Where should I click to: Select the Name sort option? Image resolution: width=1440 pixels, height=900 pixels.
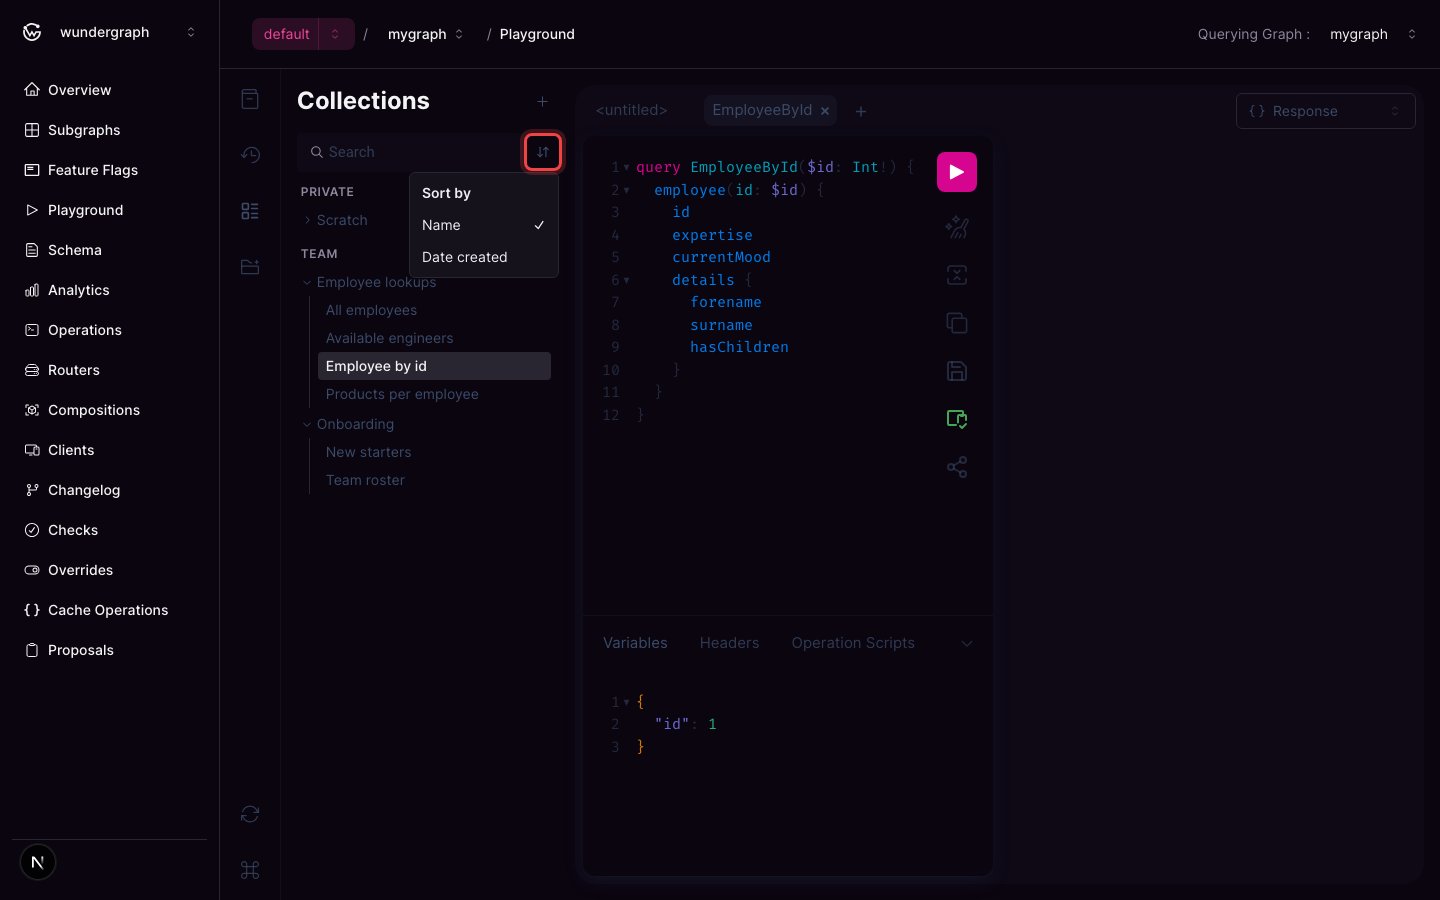tap(483, 225)
